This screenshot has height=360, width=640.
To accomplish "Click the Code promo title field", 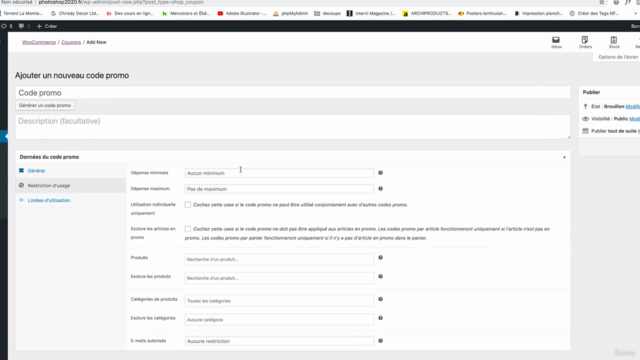I will click(293, 93).
